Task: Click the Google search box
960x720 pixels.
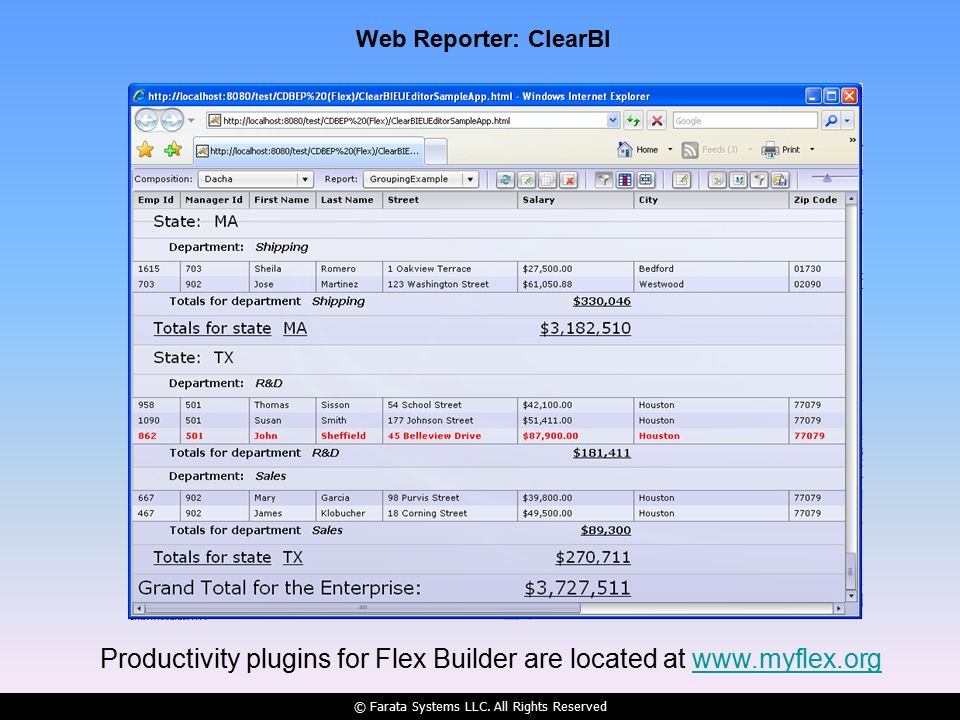Action: [744, 121]
